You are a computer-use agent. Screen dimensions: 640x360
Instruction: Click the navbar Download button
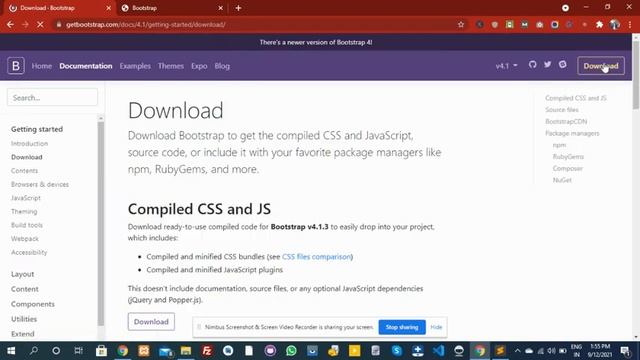[601, 66]
